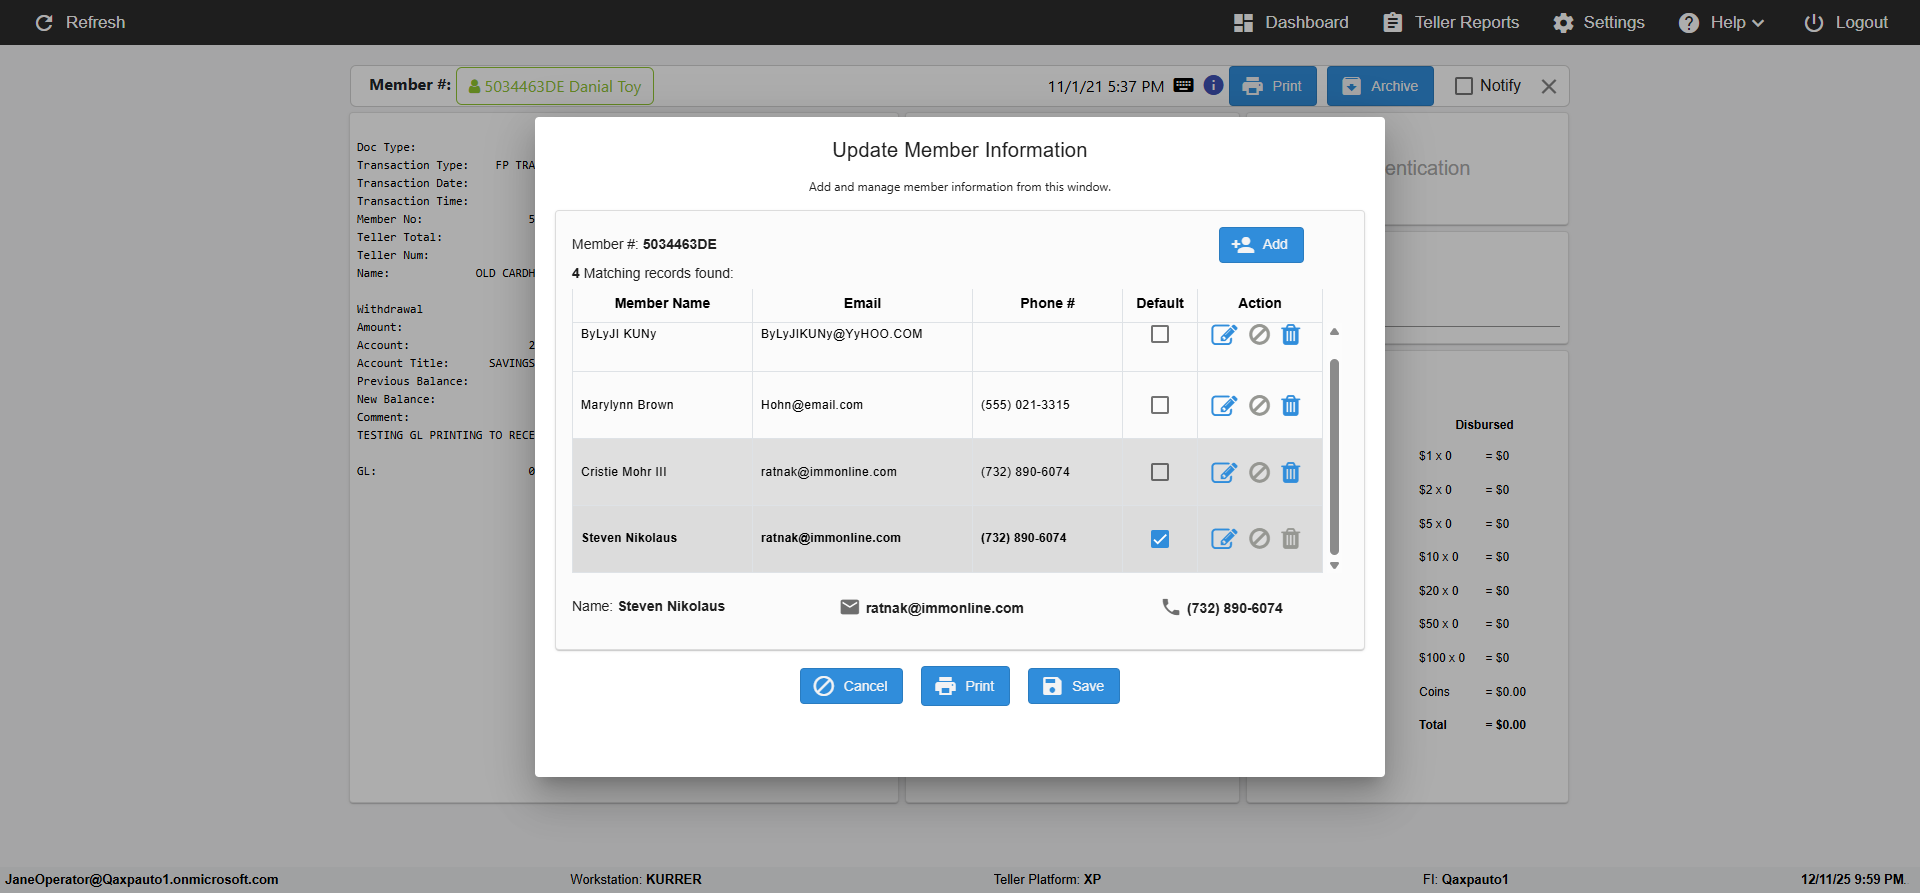
Task: Click the phone icon by (732) 890-6074
Action: 1171,607
